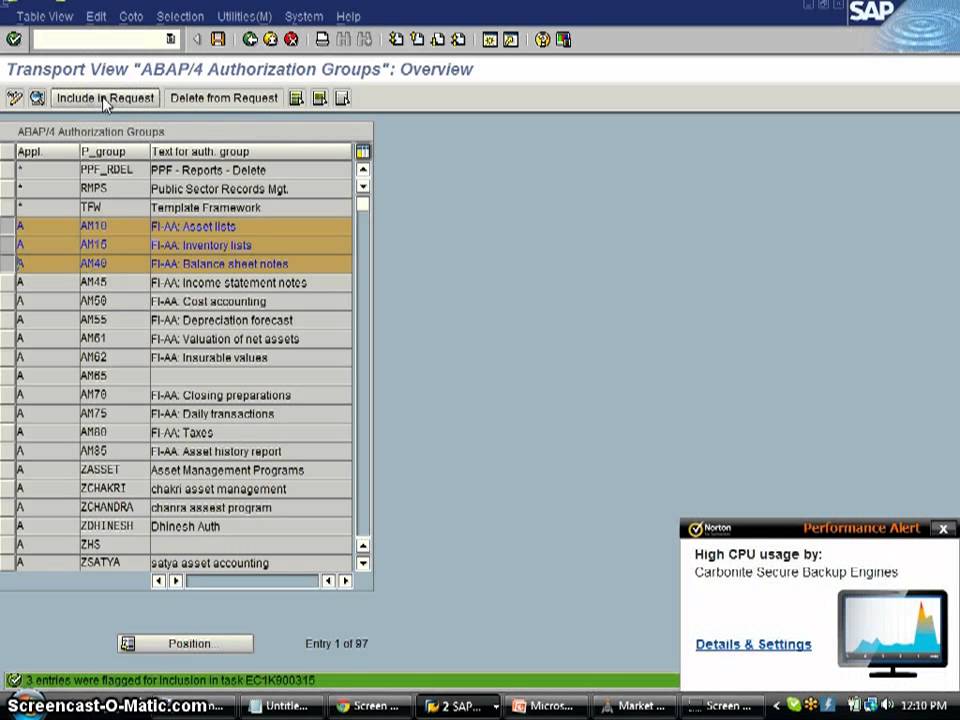Click the yellow Exit icon
This screenshot has height=720, width=960.
[x=270, y=40]
